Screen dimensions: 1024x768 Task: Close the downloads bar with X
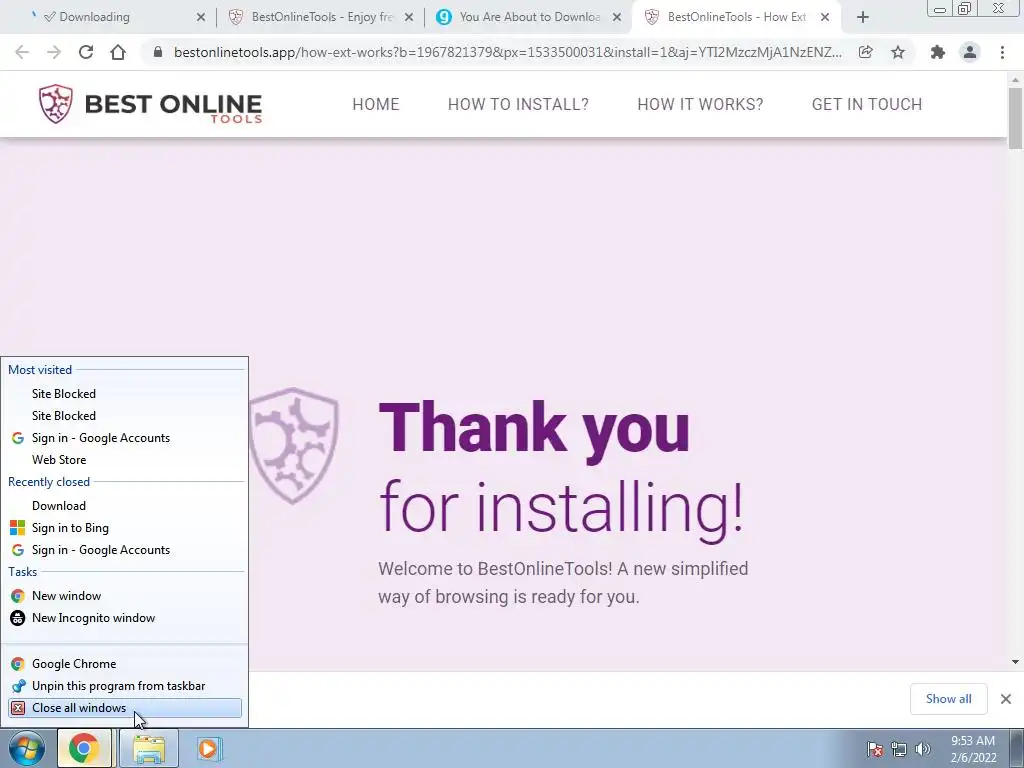pyautogui.click(x=1006, y=699)
